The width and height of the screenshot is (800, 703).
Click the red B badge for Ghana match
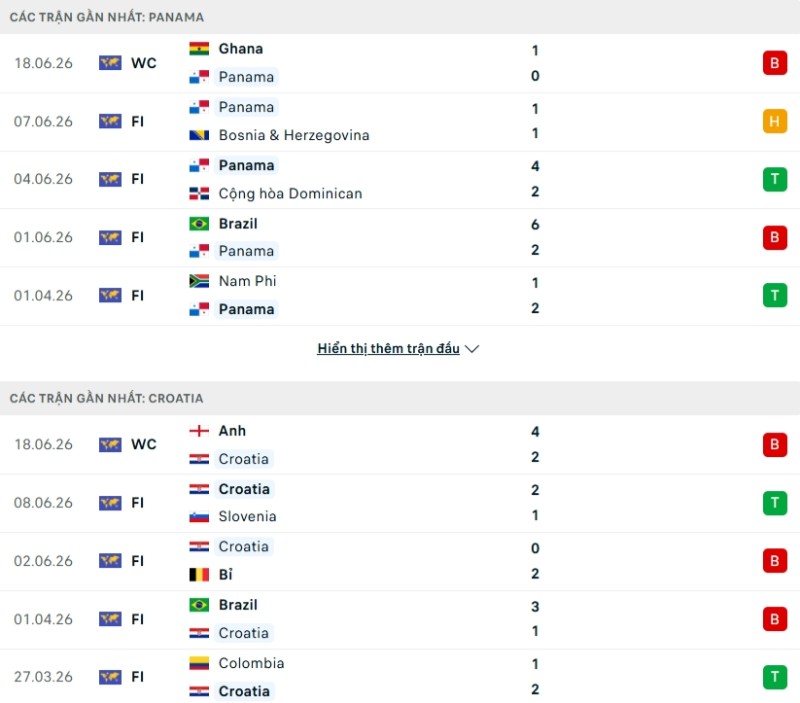coord(774,63)
